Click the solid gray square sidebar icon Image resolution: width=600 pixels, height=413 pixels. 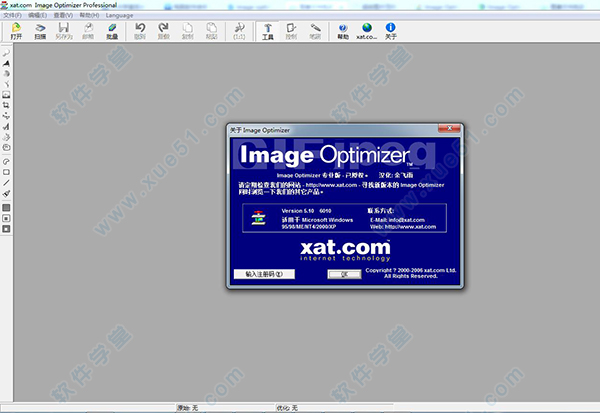6,208
